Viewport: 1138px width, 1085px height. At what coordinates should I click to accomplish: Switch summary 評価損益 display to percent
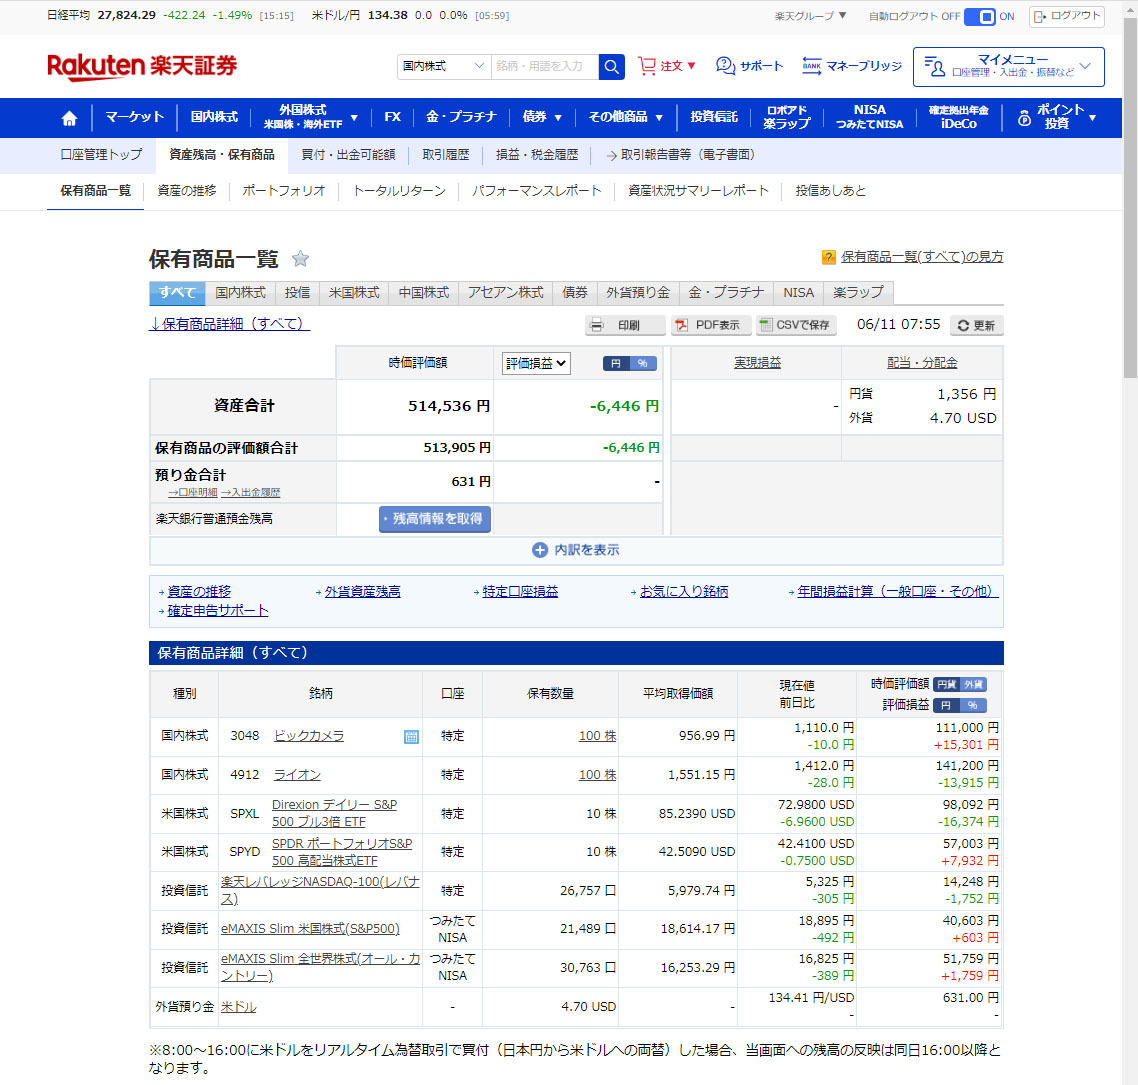643,364
